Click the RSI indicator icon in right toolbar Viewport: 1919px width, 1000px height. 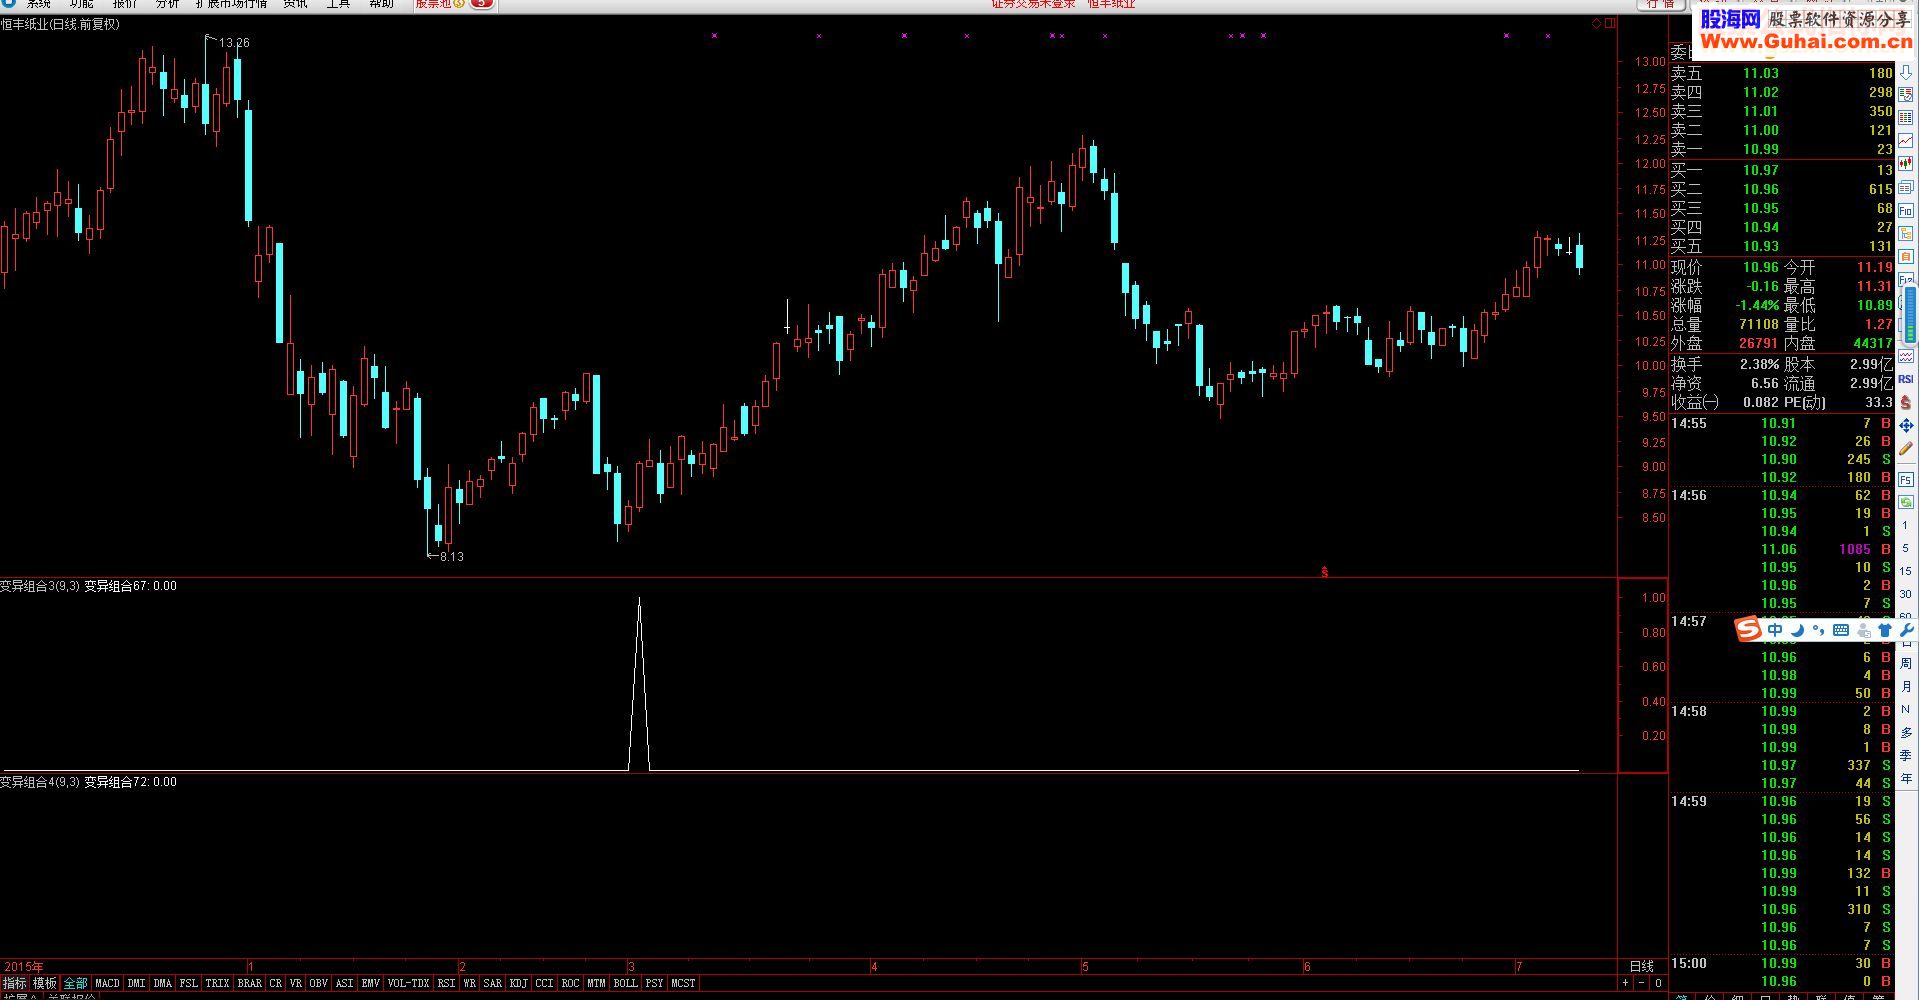click(1906, 379)
